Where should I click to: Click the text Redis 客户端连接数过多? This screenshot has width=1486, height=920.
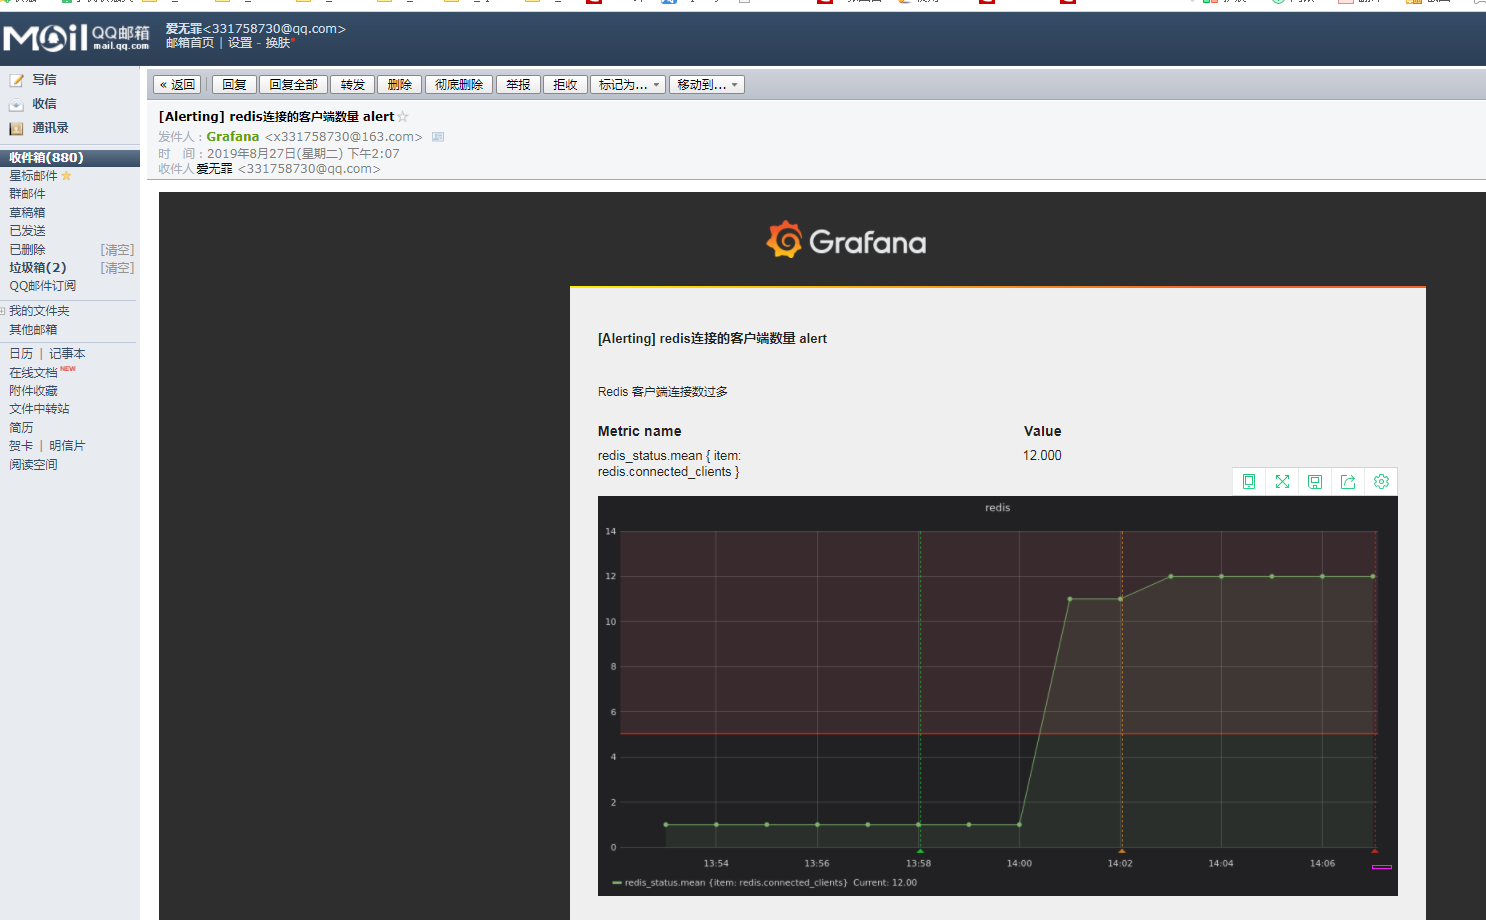point(663,392)
